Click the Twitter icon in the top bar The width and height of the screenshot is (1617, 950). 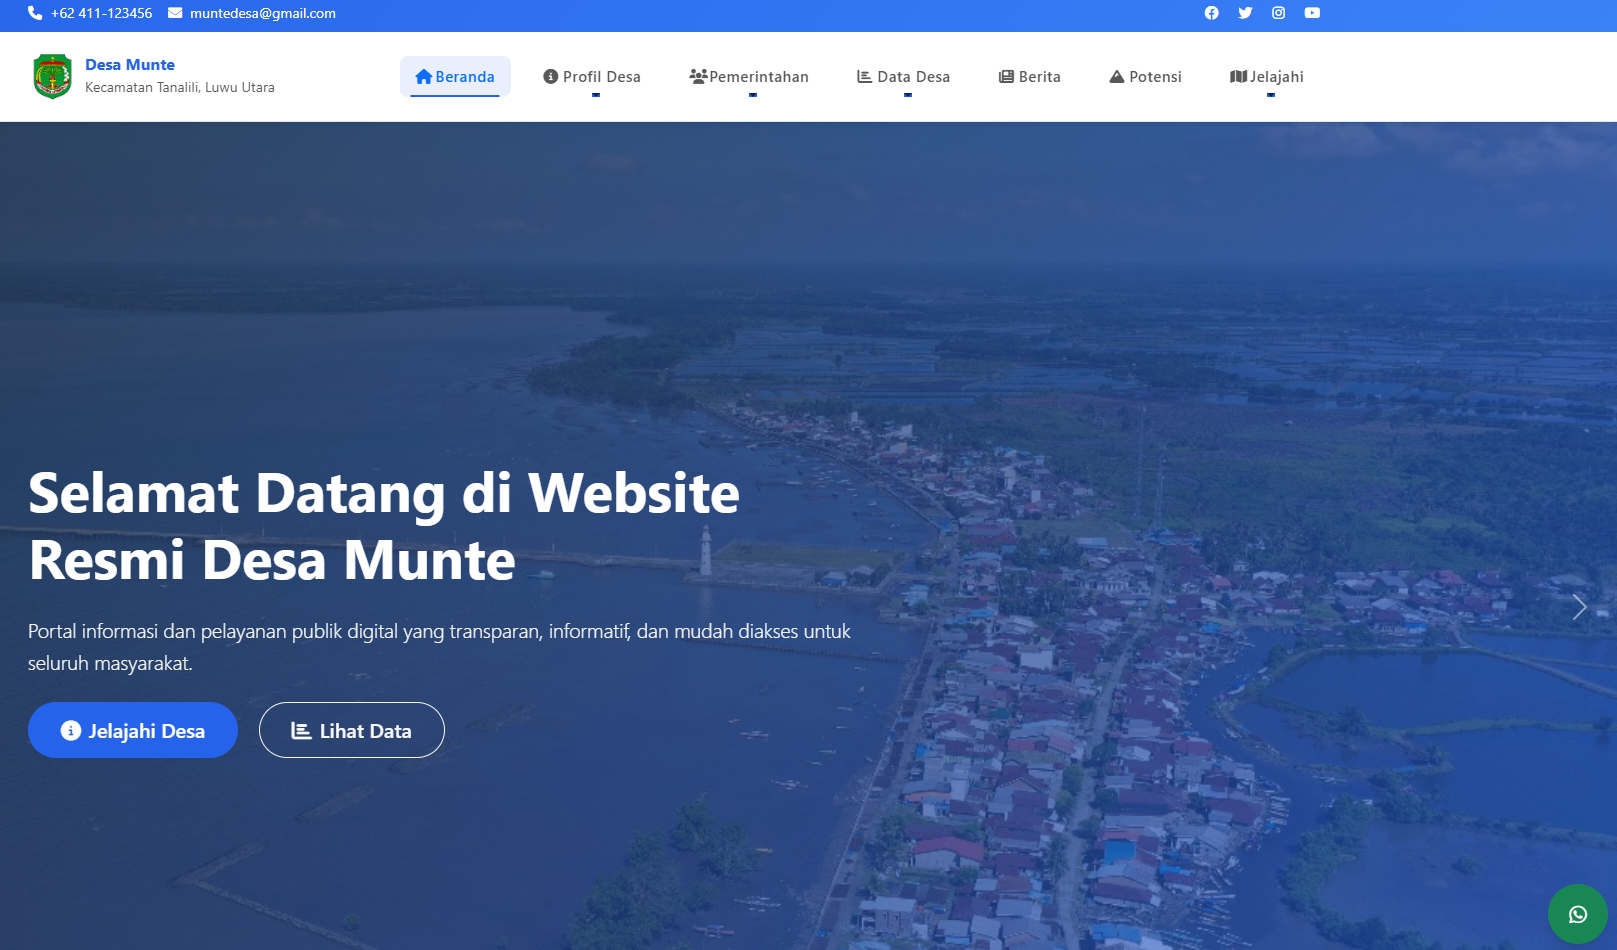pos(1245,13)
